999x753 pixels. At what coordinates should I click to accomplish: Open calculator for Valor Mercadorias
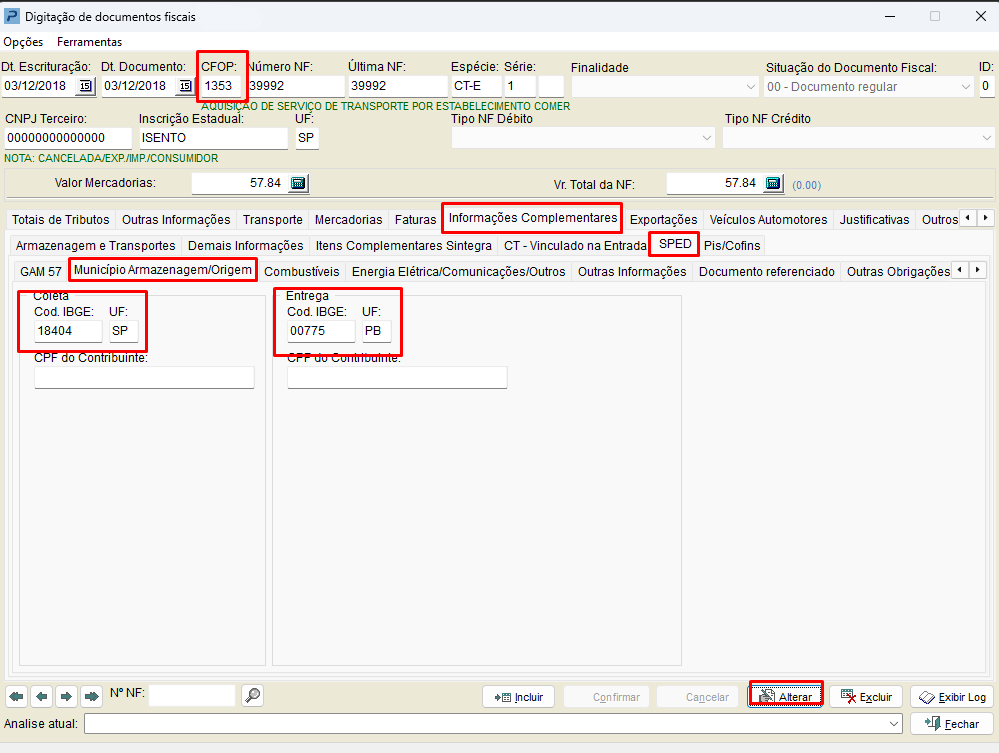click(298, 183)
